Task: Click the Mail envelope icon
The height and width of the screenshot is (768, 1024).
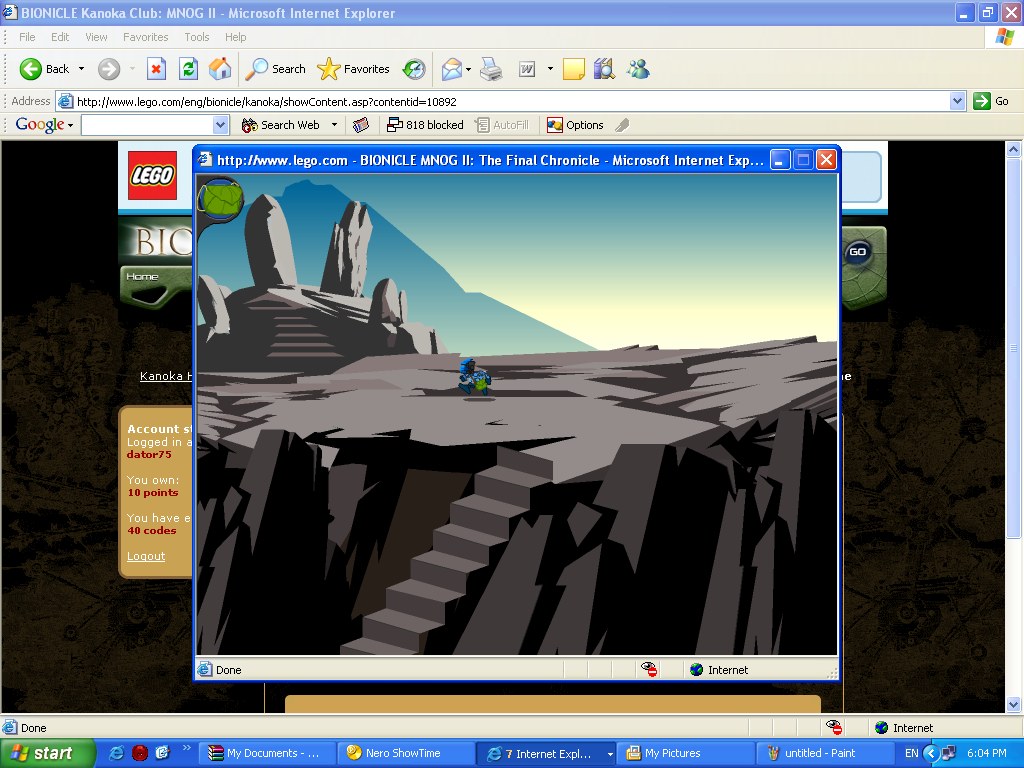Action: (451, 69)
